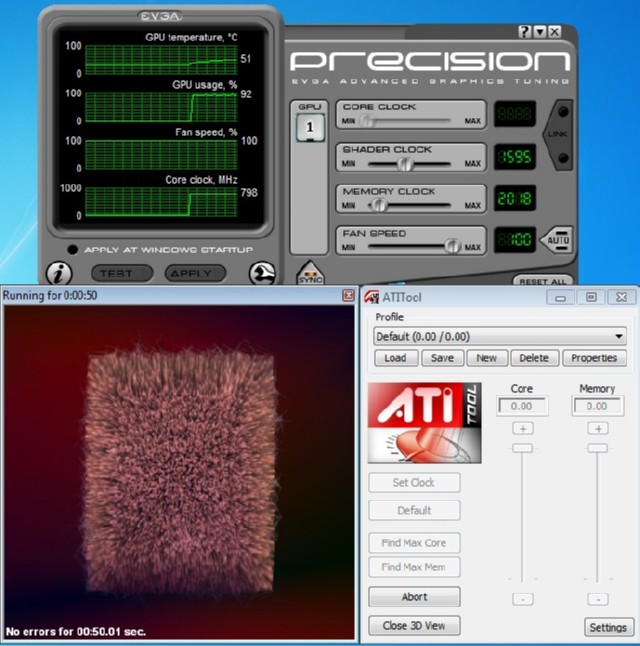Open Precision settings wrench icon

click(x=262, y=273)
